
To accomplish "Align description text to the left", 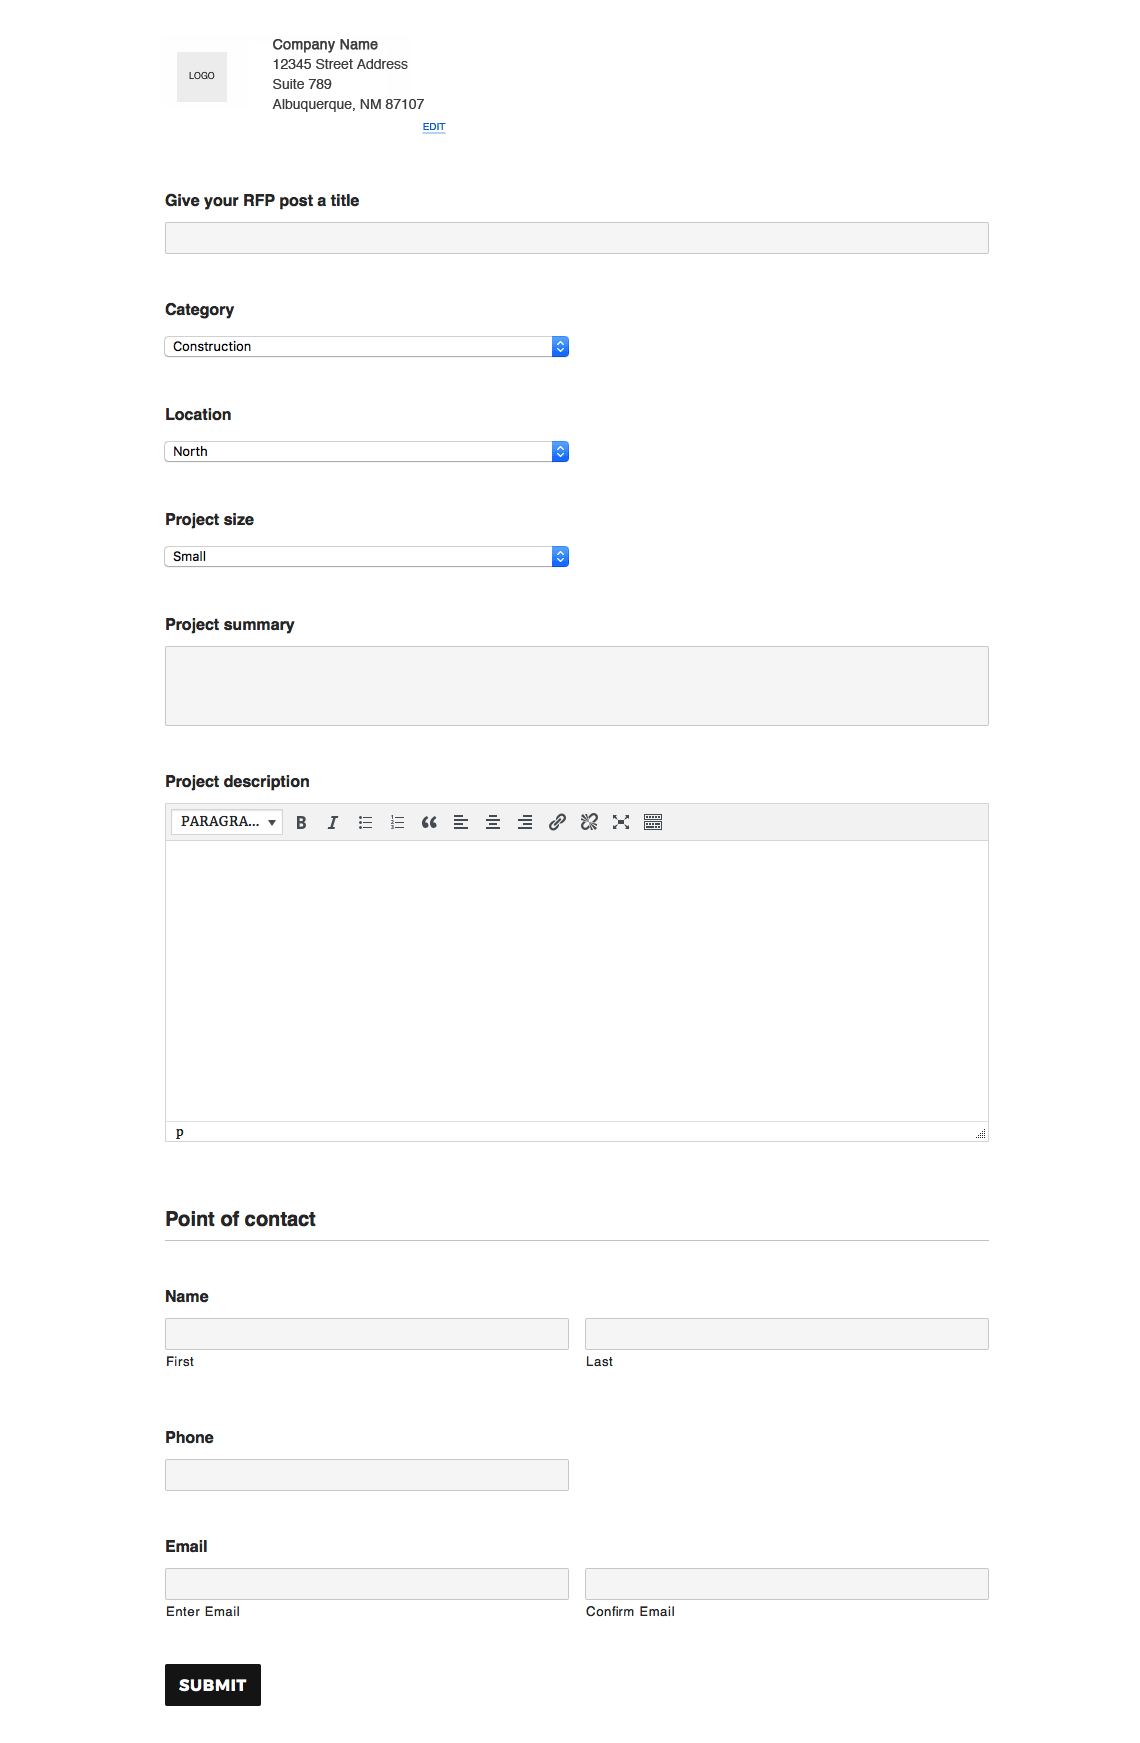I will pos(461,822).
